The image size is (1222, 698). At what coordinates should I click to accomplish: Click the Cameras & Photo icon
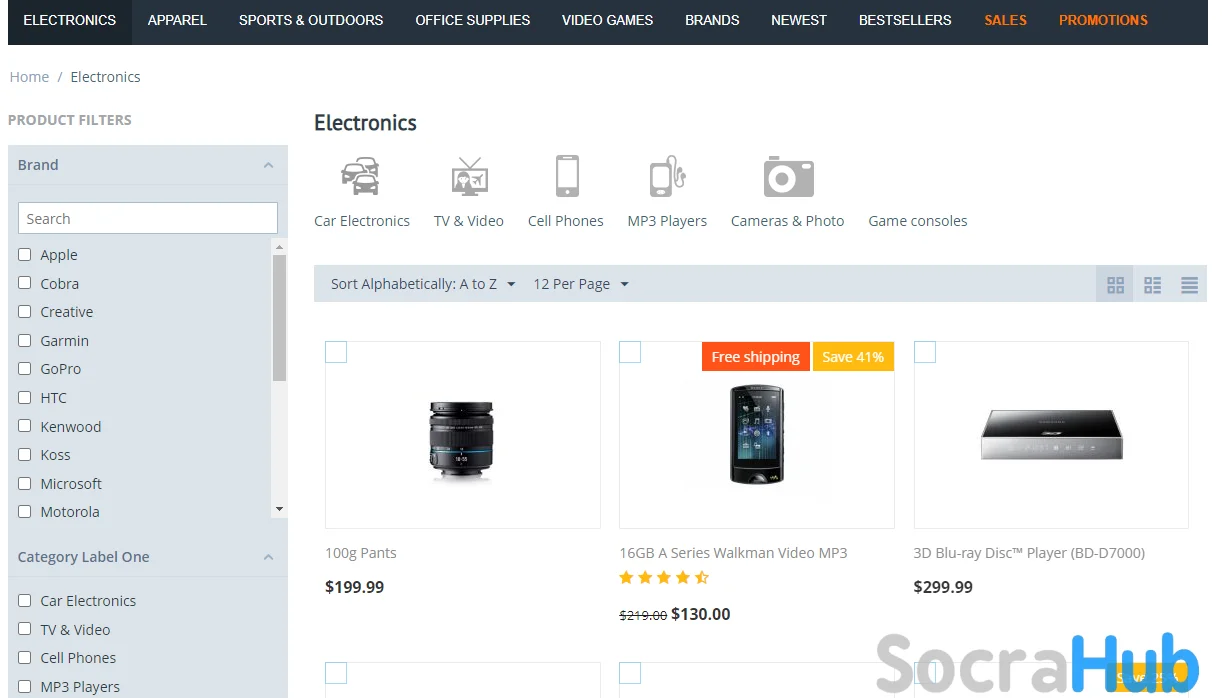click(x=788, y=177)
